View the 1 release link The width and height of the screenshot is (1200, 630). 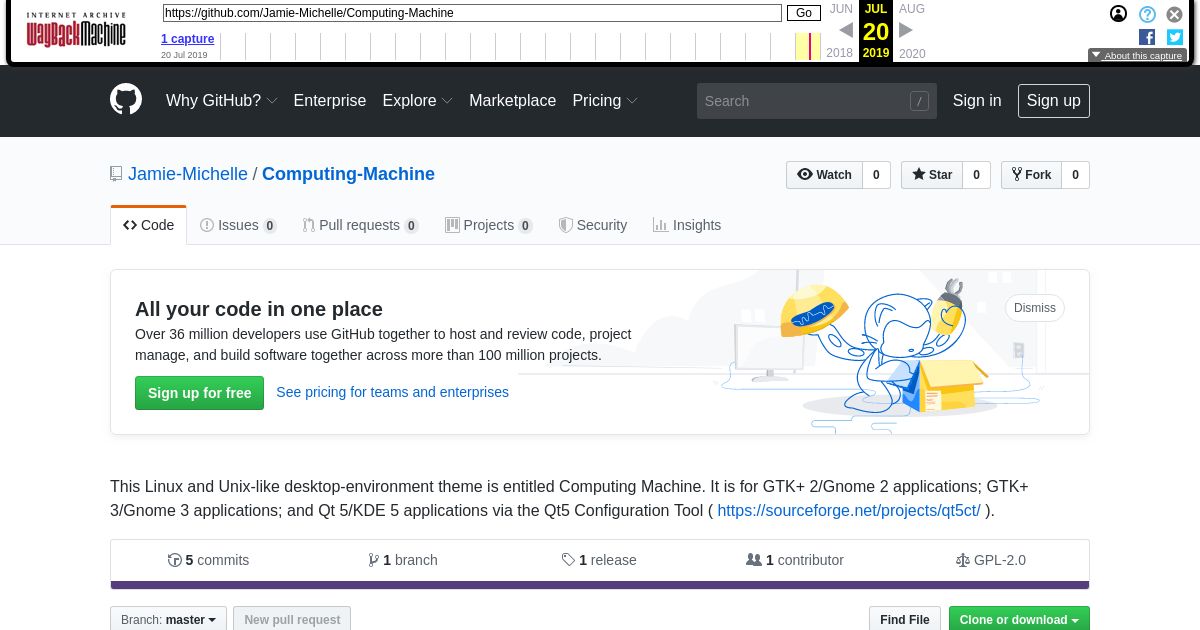click(599, 560)
